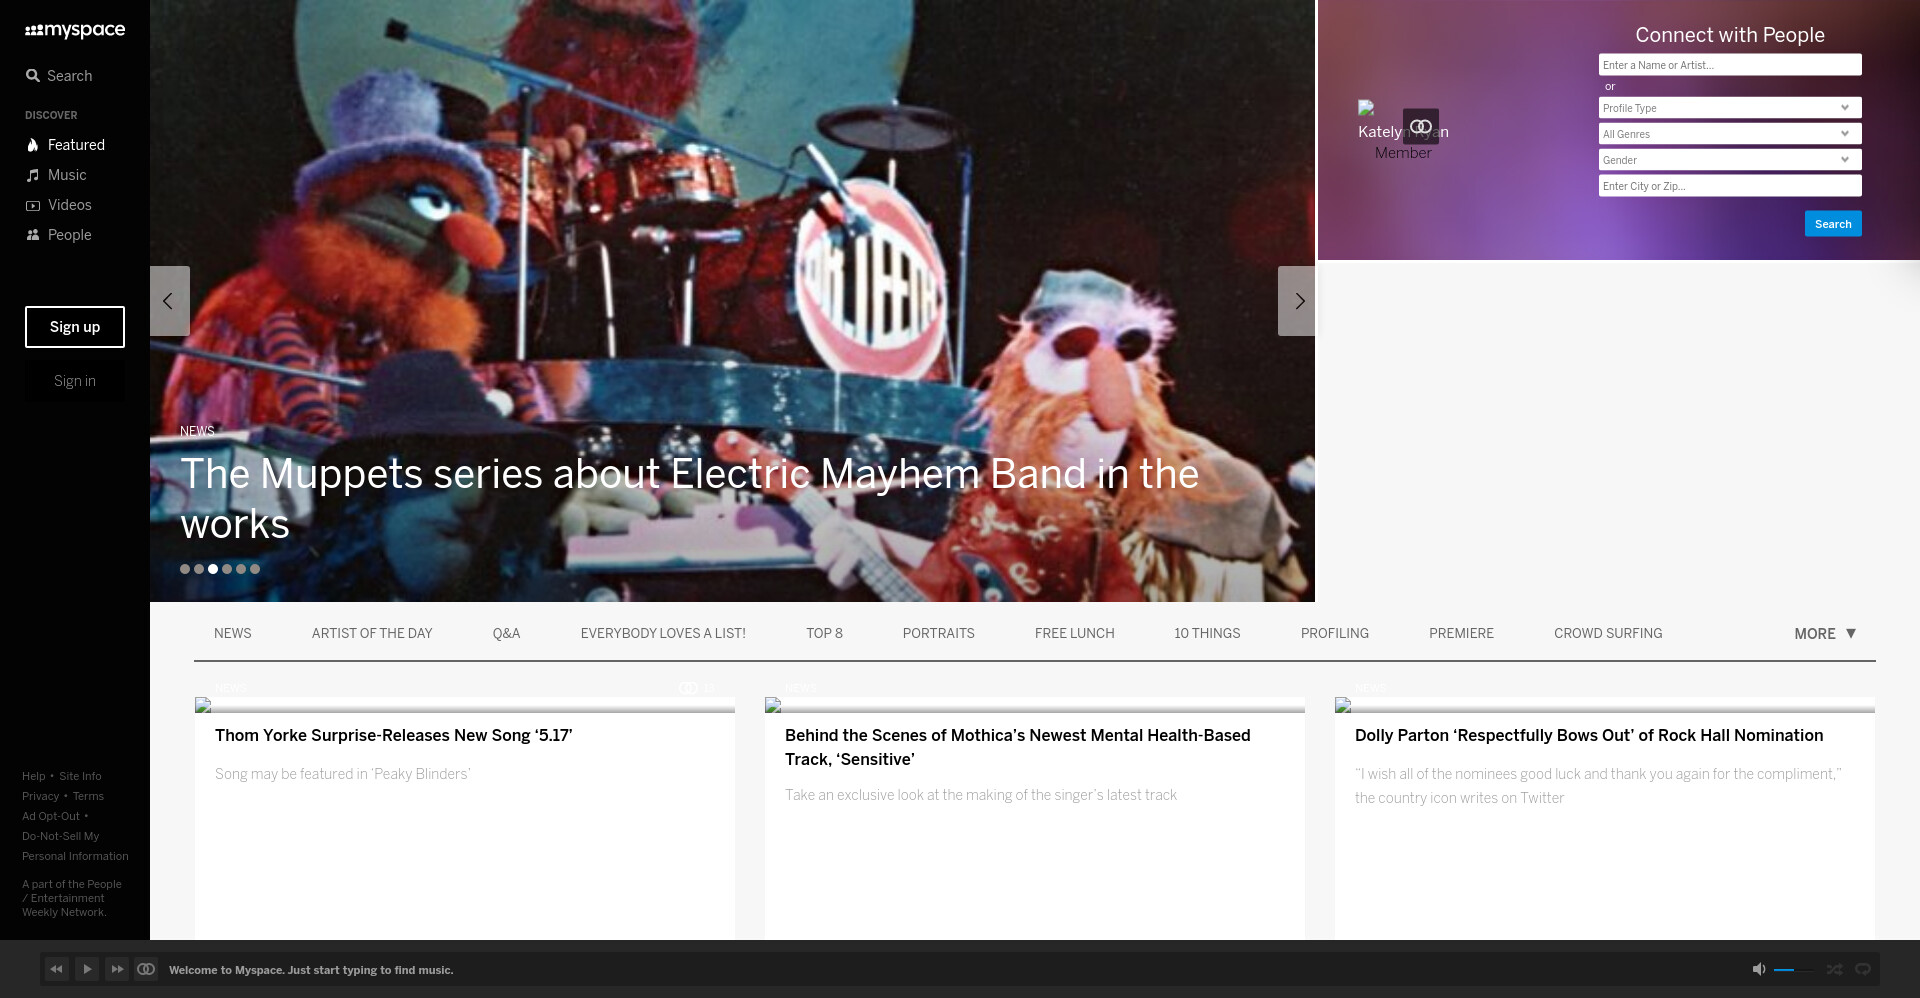The image size is (1920, 998).
Task: Click the player previous track button
Action: [57, 969]
